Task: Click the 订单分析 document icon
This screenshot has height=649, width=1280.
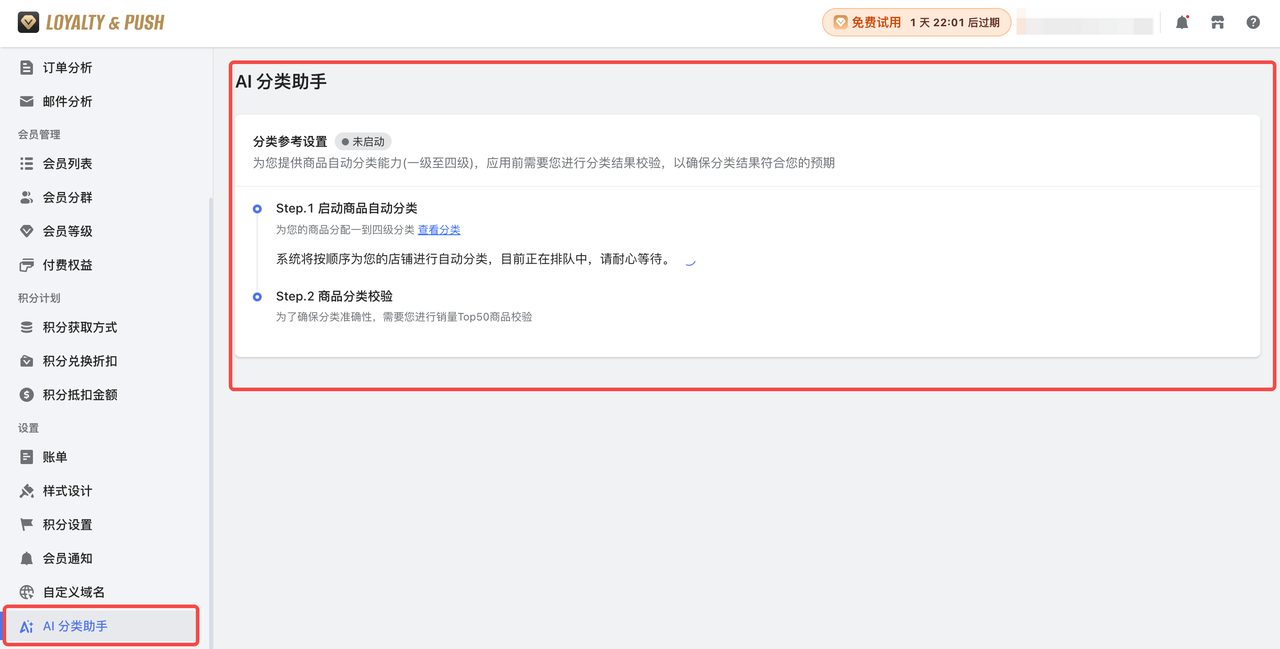Action: tap(27, 68)
